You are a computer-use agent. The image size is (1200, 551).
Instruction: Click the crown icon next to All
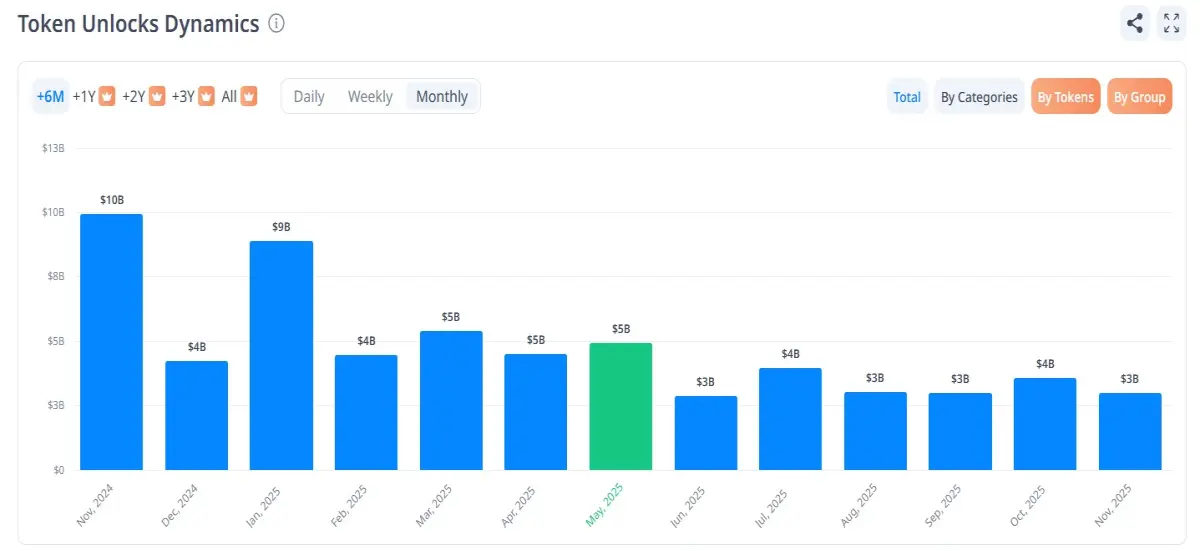pyautogui.click(x=249, y=97)
